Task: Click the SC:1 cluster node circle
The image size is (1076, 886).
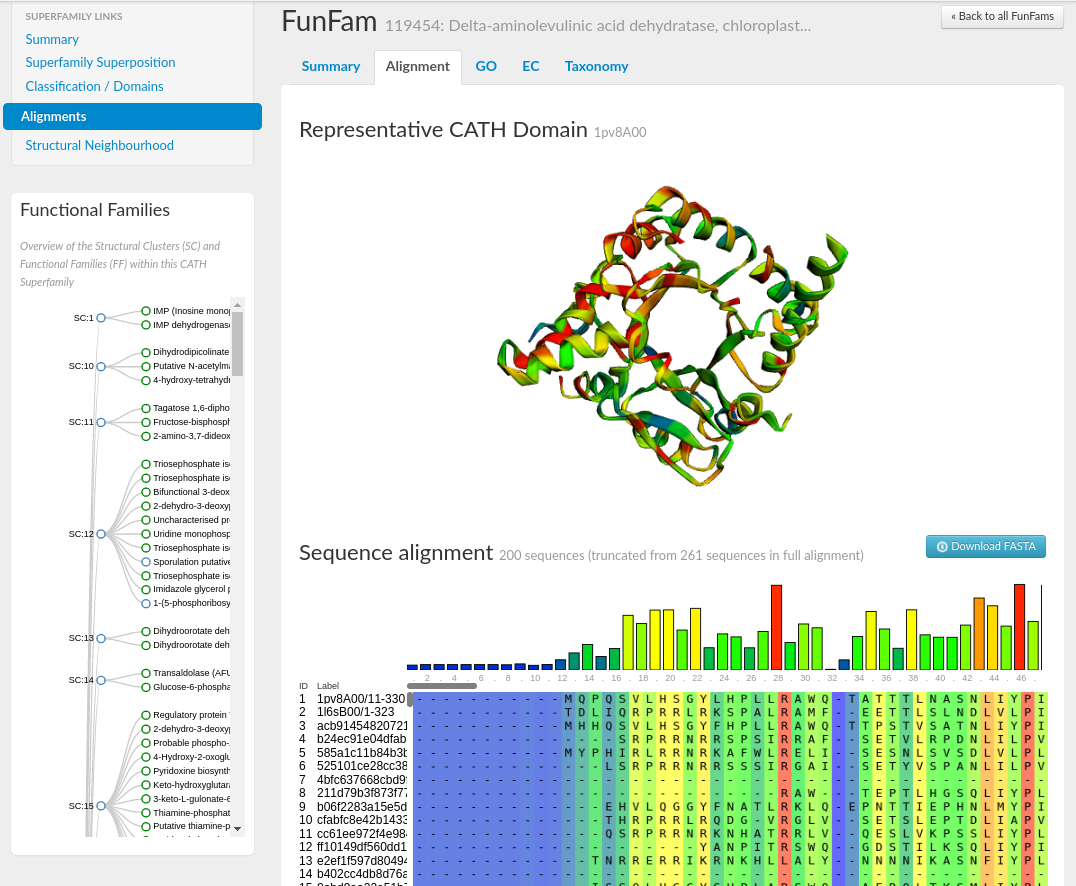Action: pos(101,318)
